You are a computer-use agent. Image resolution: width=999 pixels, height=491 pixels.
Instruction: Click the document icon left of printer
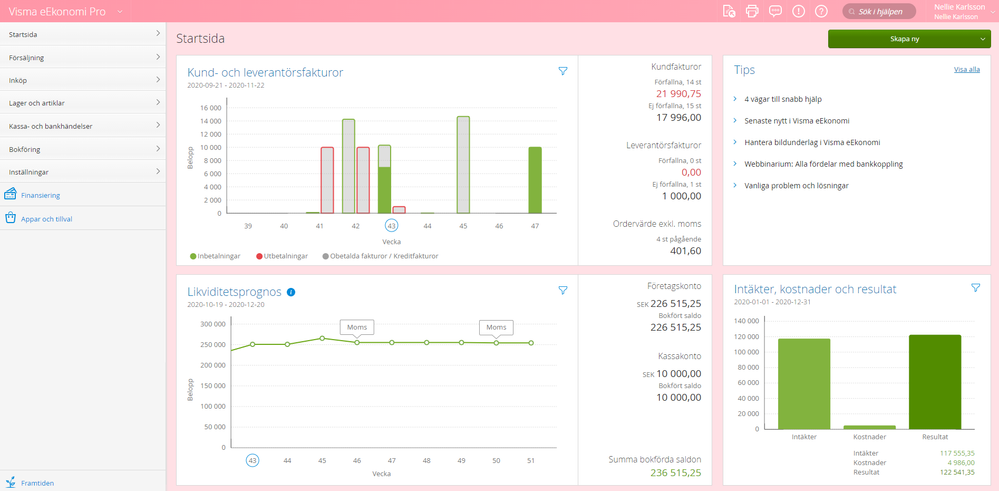tap(729, 11)
